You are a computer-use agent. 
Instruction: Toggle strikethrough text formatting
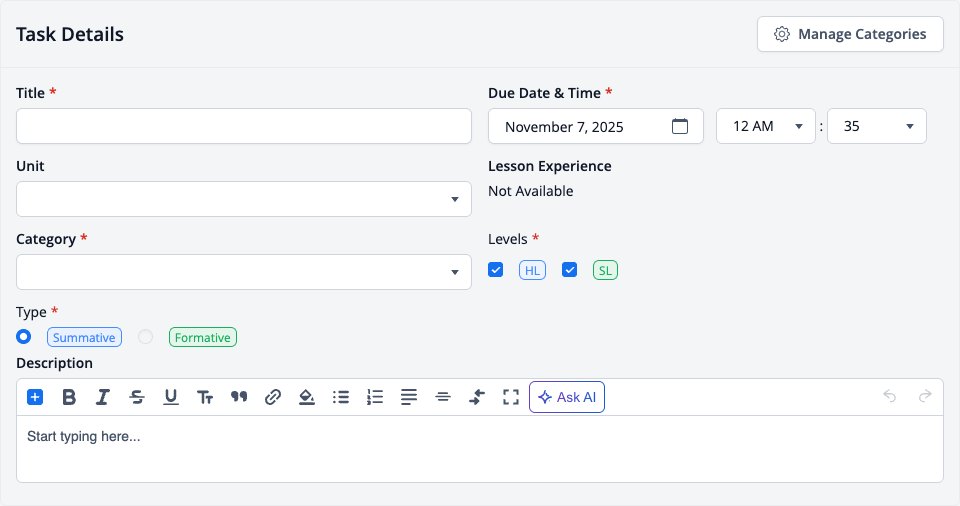[x=137, y=397]
